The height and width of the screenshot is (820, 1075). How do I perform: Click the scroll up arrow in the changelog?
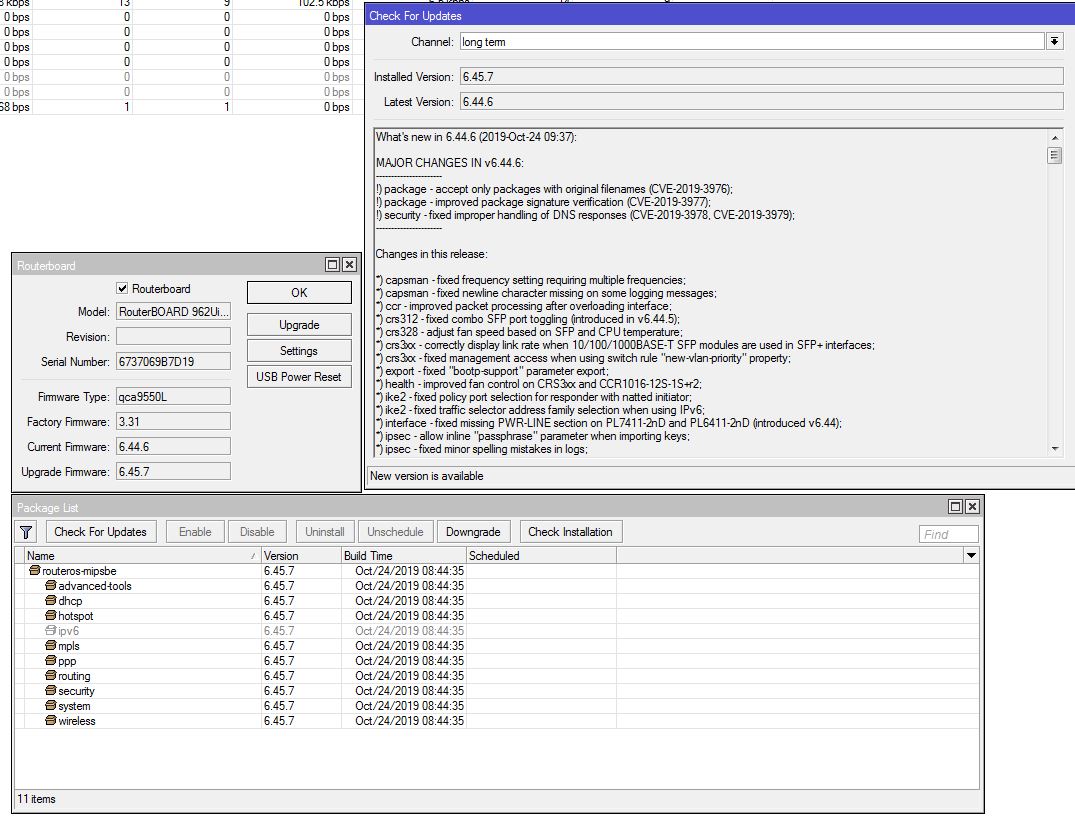[x=1055, y=138]
